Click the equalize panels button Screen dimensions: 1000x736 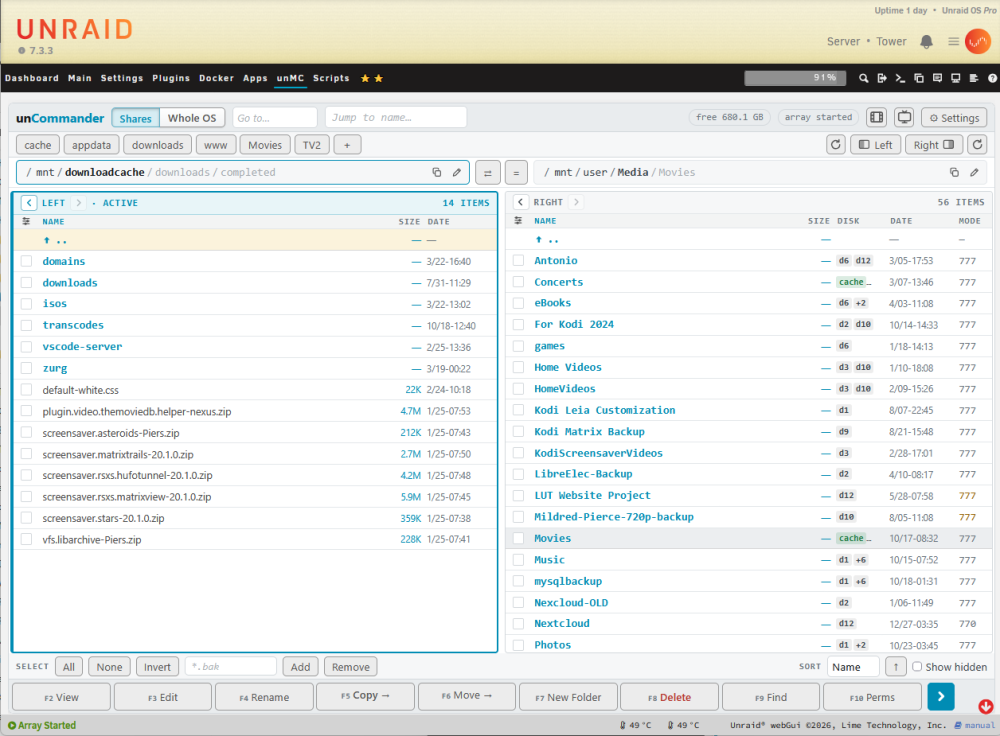tap(516, 173)
